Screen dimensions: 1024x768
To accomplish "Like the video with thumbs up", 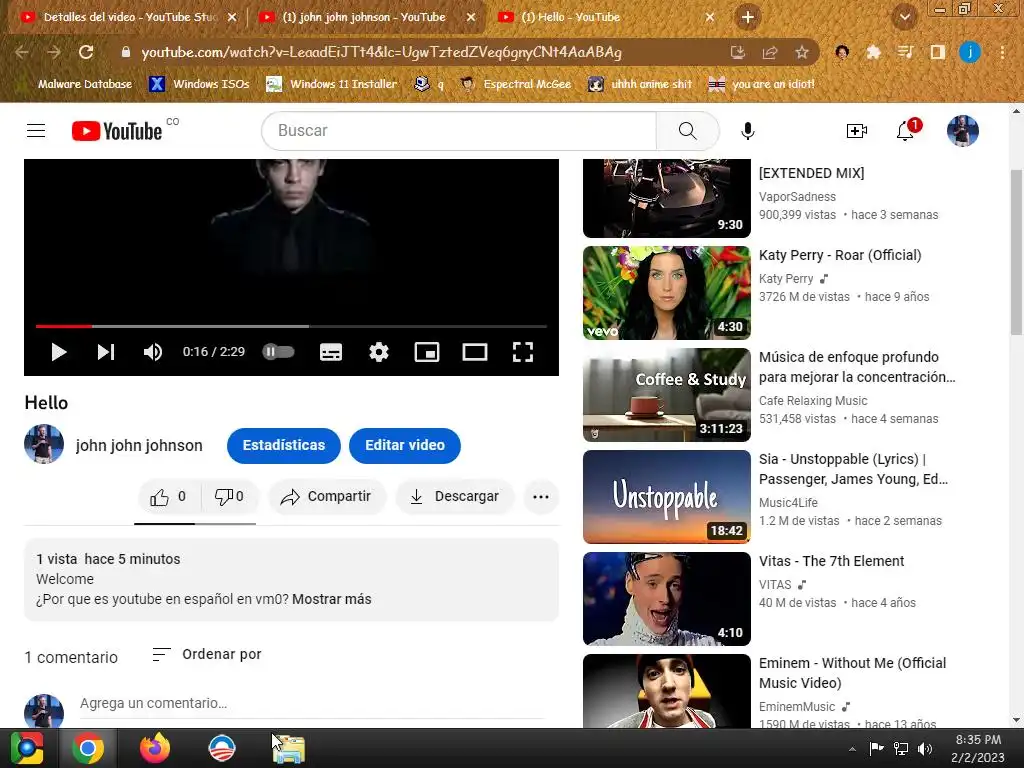I will tap(168, 497).
